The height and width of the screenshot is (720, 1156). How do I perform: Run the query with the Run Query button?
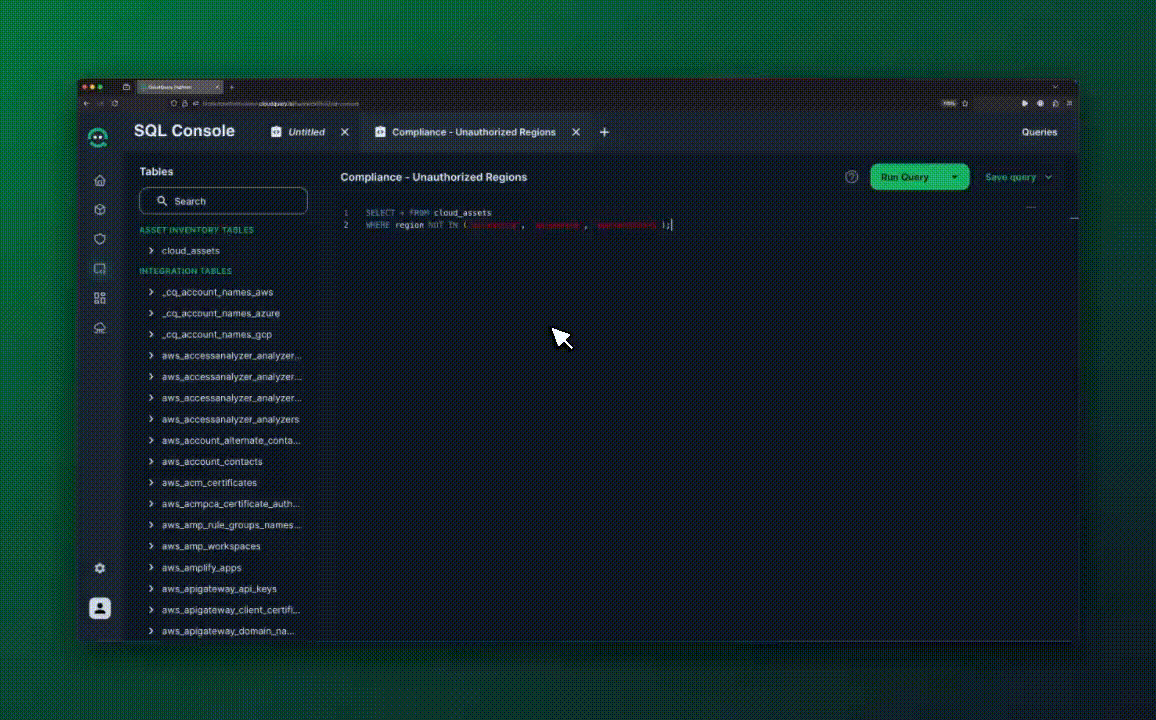(905, 177)
